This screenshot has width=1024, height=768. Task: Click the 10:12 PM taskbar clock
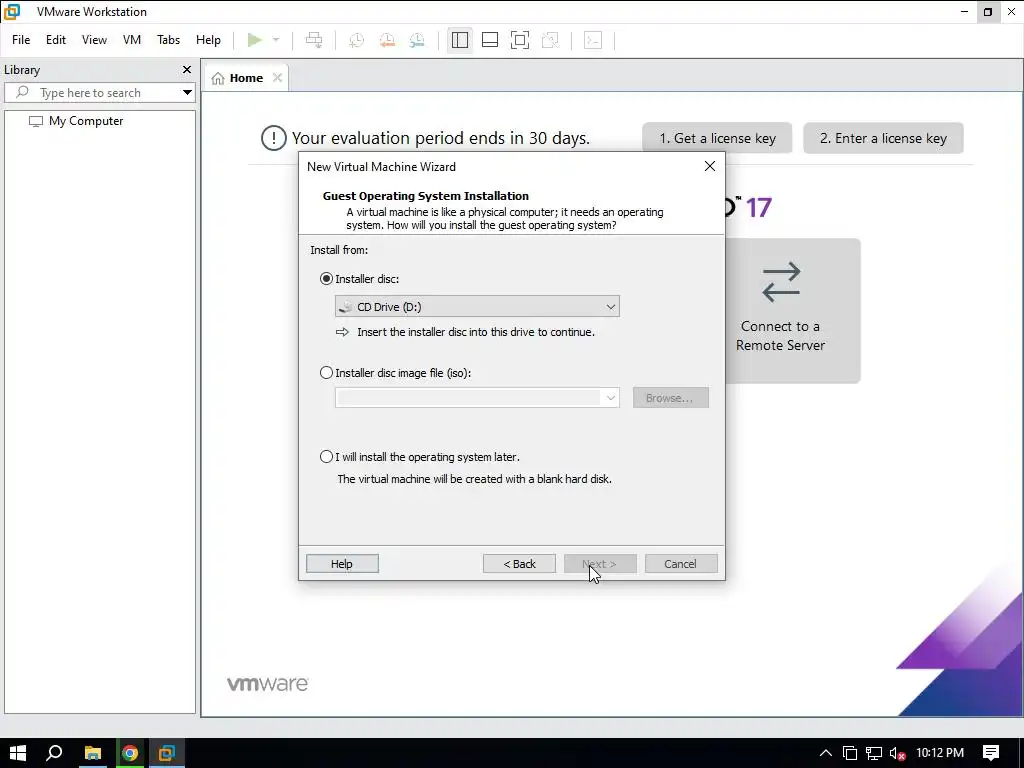[940, 753]
